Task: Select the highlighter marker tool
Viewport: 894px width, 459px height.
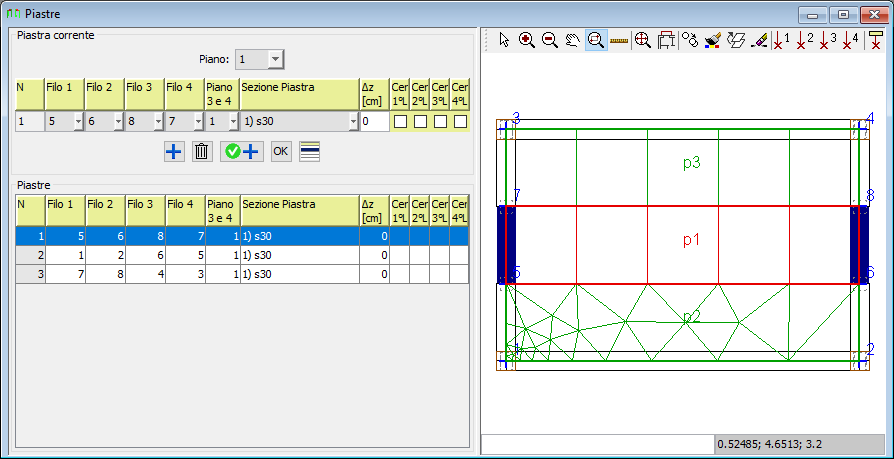Action: 759,40
